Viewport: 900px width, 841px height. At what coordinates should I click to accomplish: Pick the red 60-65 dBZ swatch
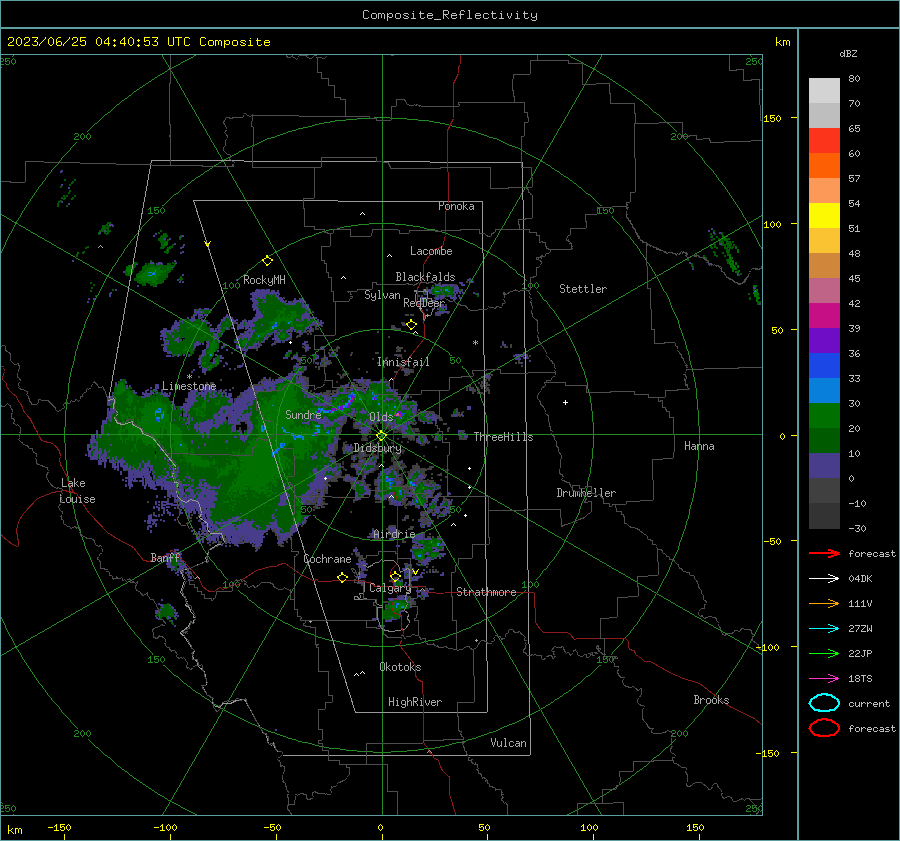tap(824, 141)
